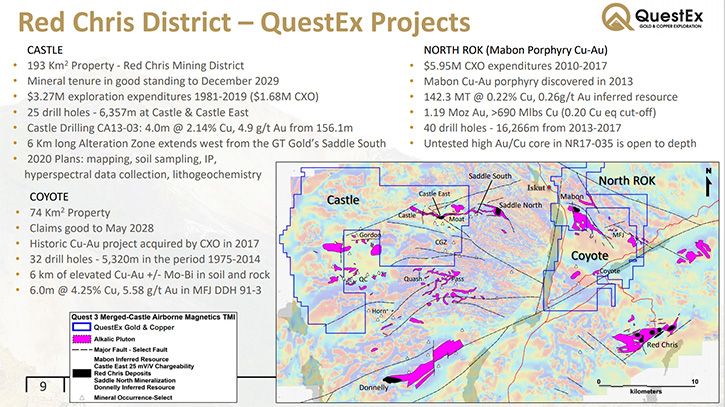The width and height of the screenshot is (725, 407).
Task: Click the QuestEx logo emblem
Action: coord(617,17)
